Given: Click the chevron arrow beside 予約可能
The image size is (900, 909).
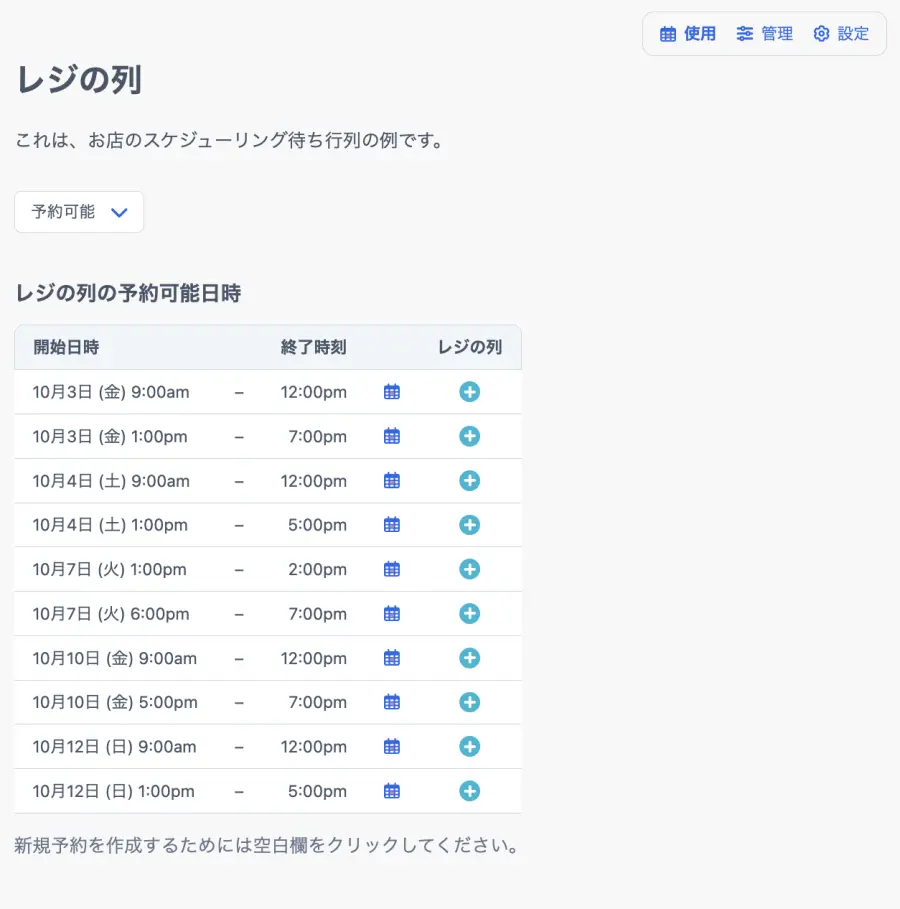Looking at the screenshot, I should [119, 212].
